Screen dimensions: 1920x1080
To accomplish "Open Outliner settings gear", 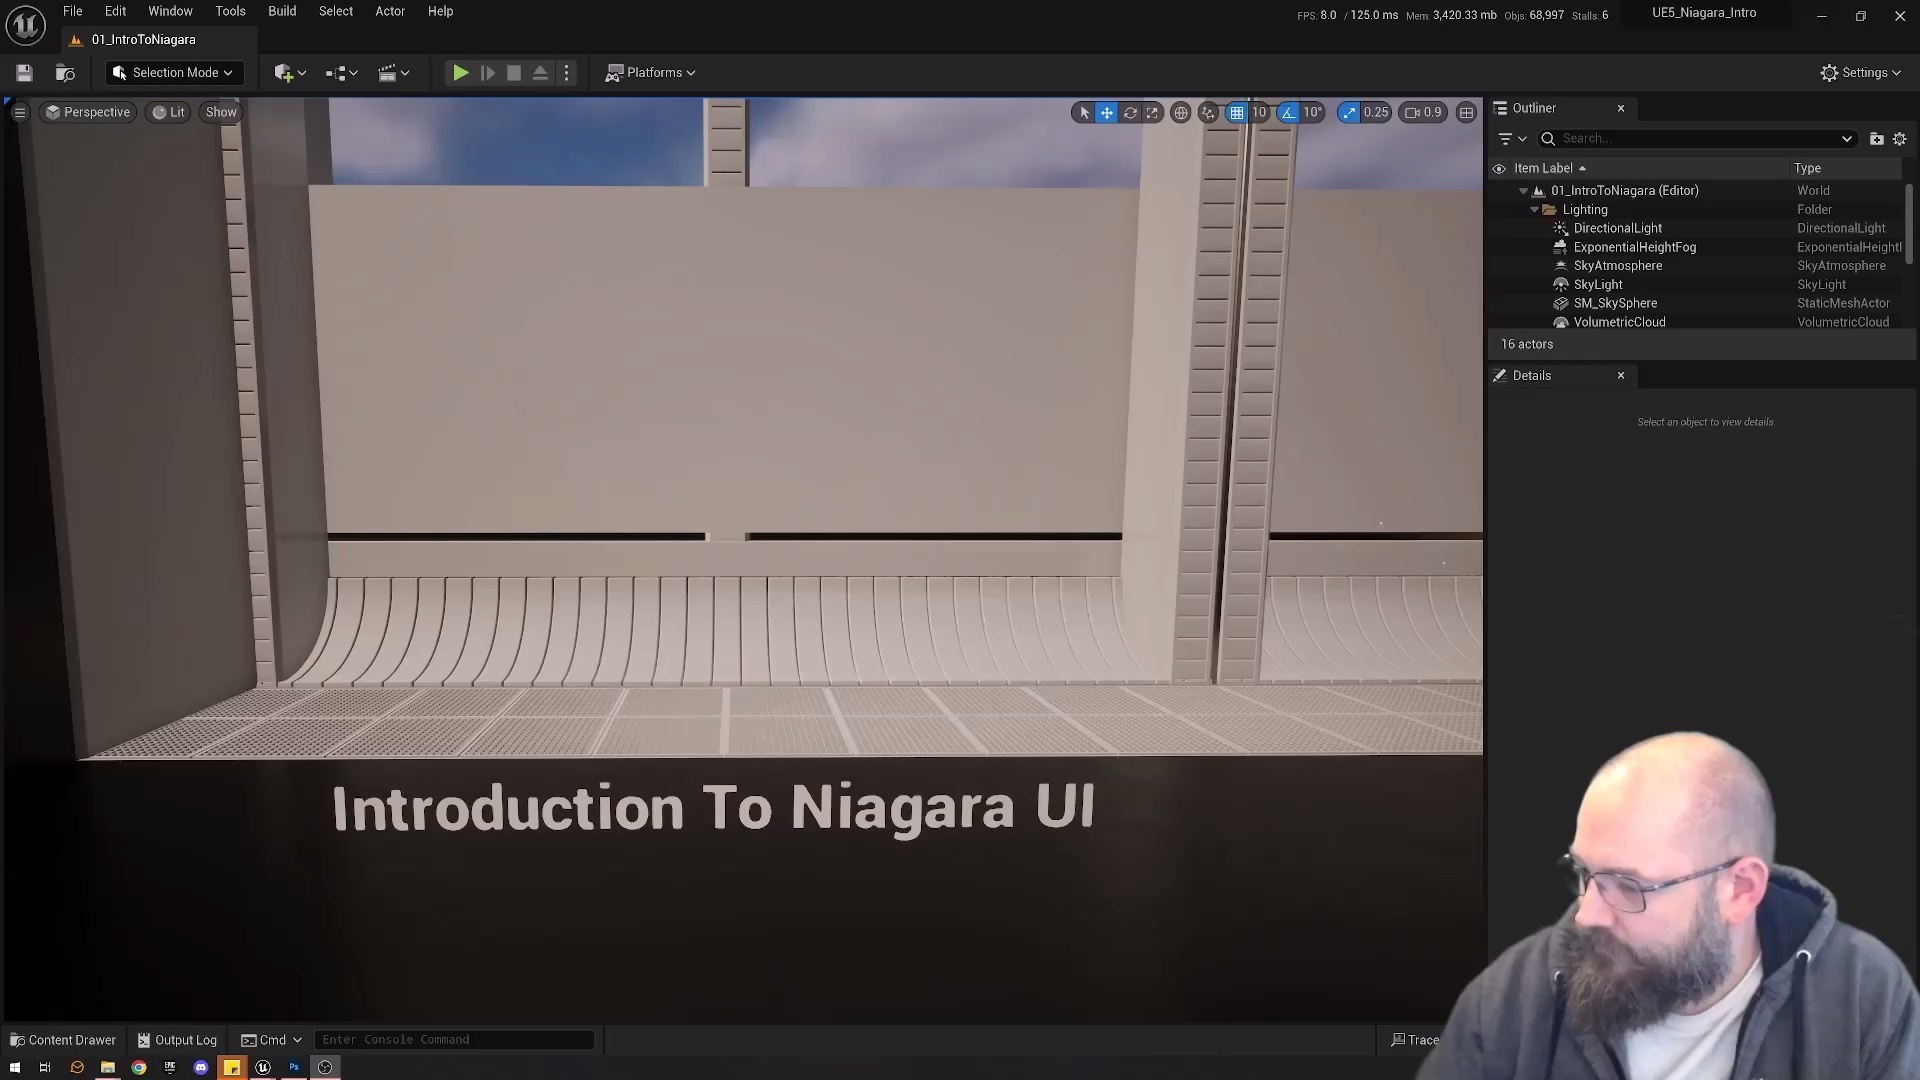I will [1900, 139].
